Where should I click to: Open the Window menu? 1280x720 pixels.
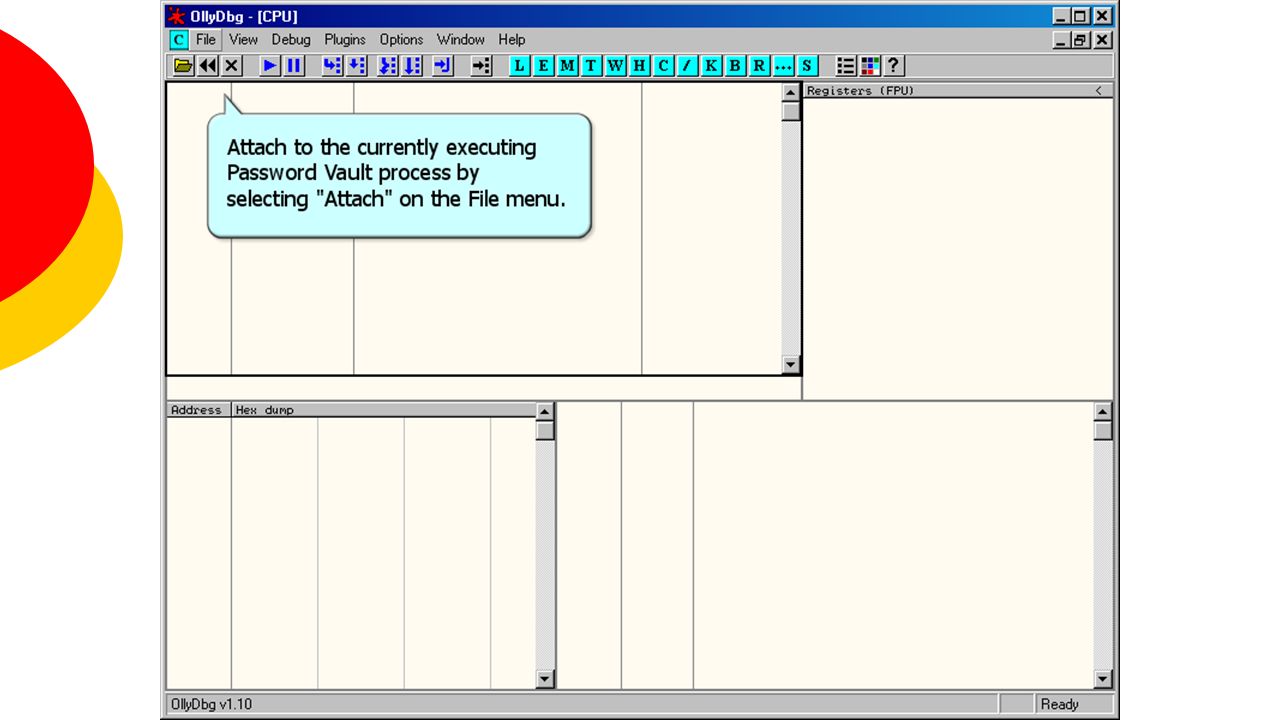[460, 40]
